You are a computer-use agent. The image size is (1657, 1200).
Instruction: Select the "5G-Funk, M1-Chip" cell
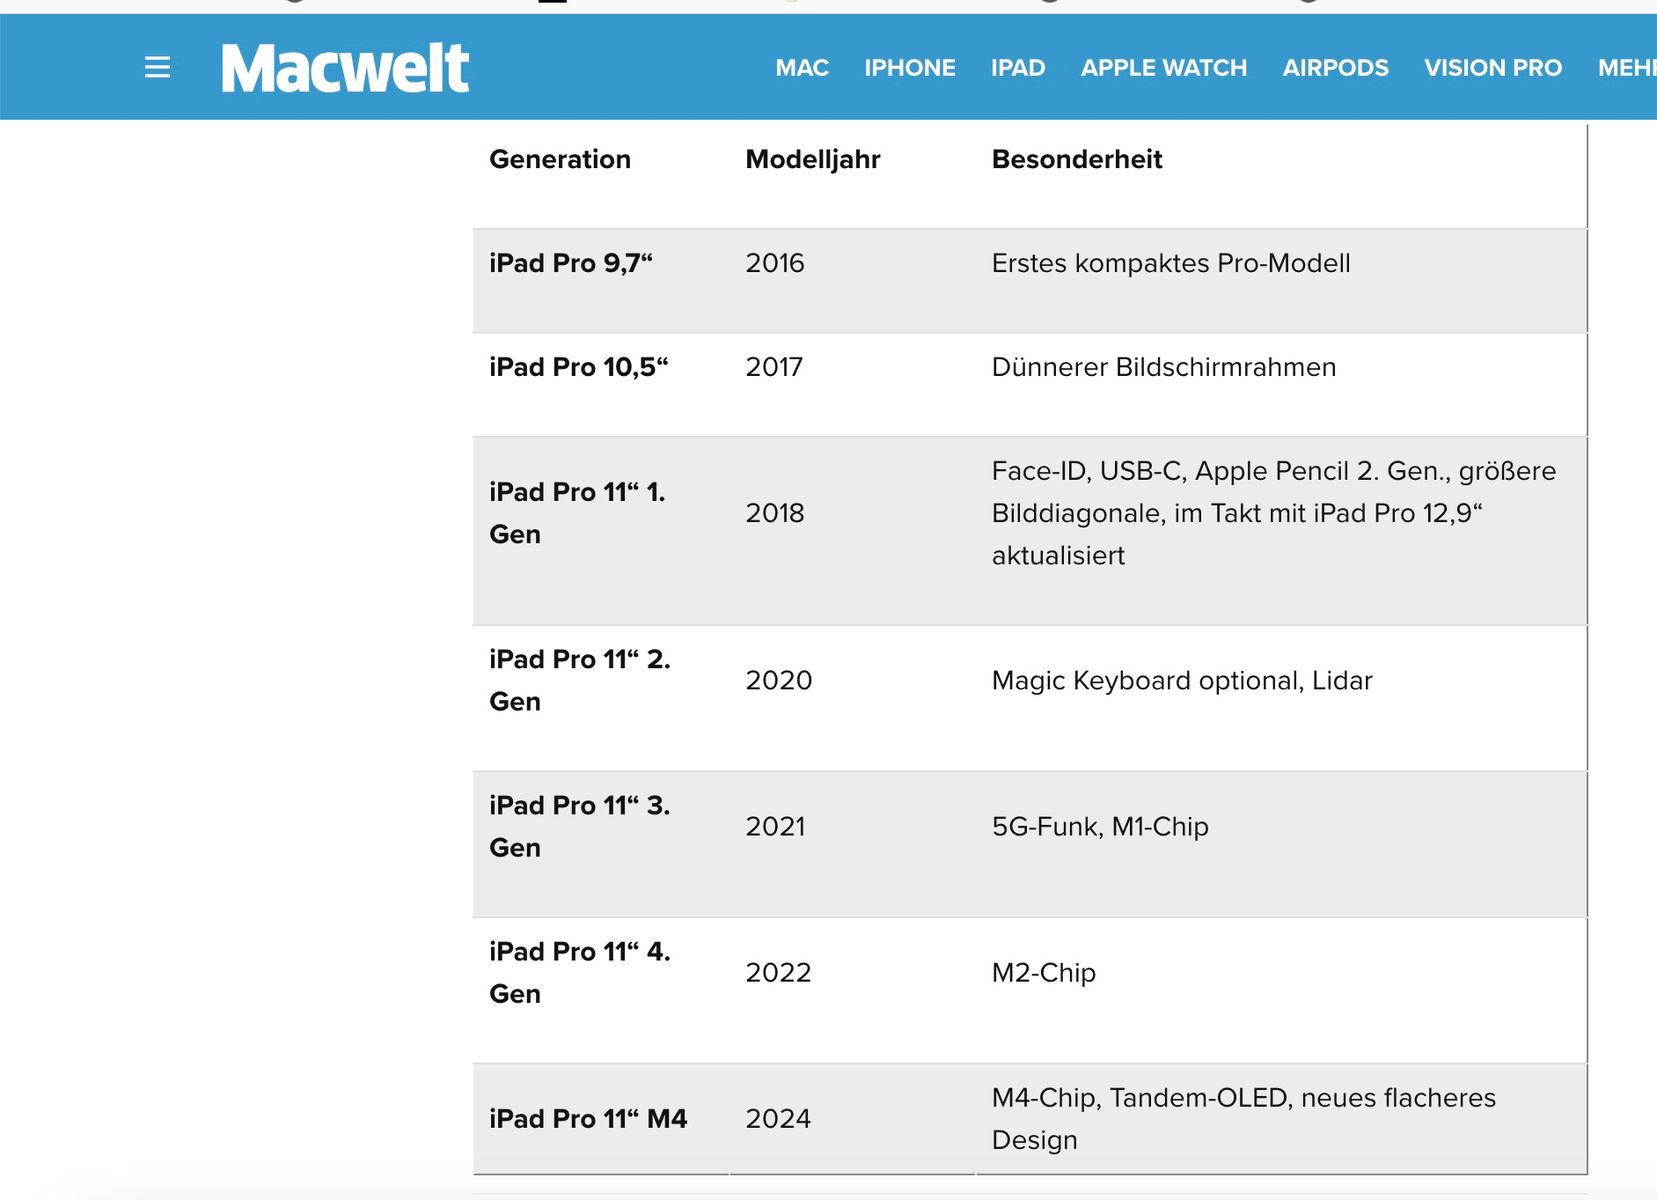click(1100, 827)
